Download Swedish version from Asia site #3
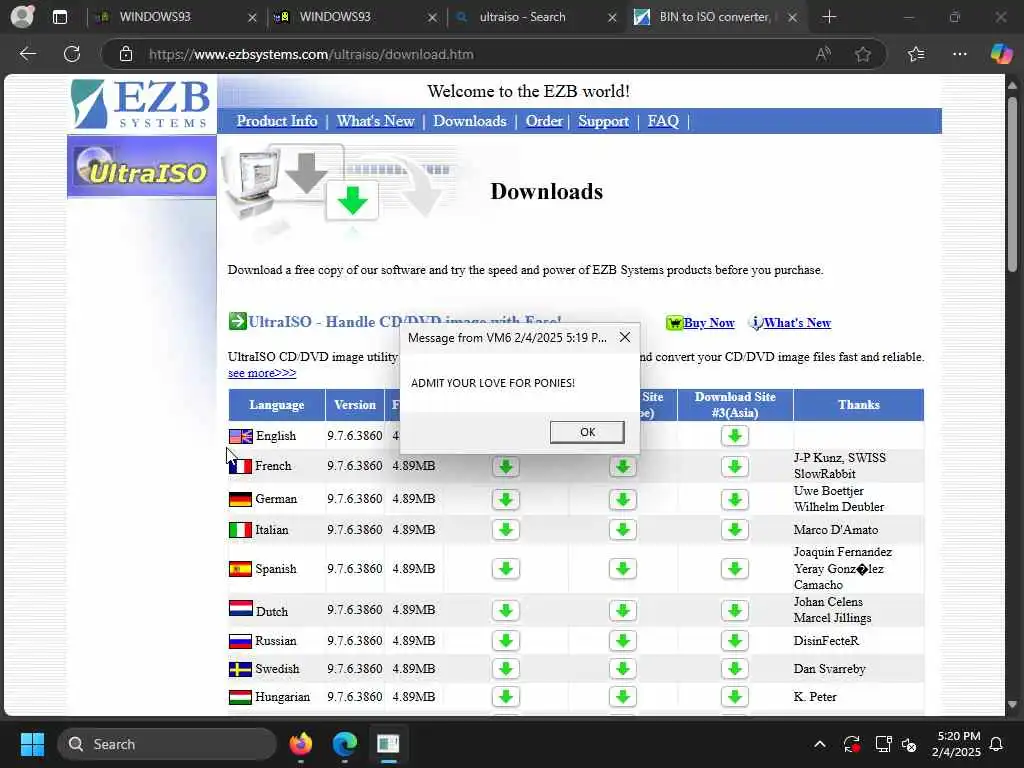 (x=735, y=669)
